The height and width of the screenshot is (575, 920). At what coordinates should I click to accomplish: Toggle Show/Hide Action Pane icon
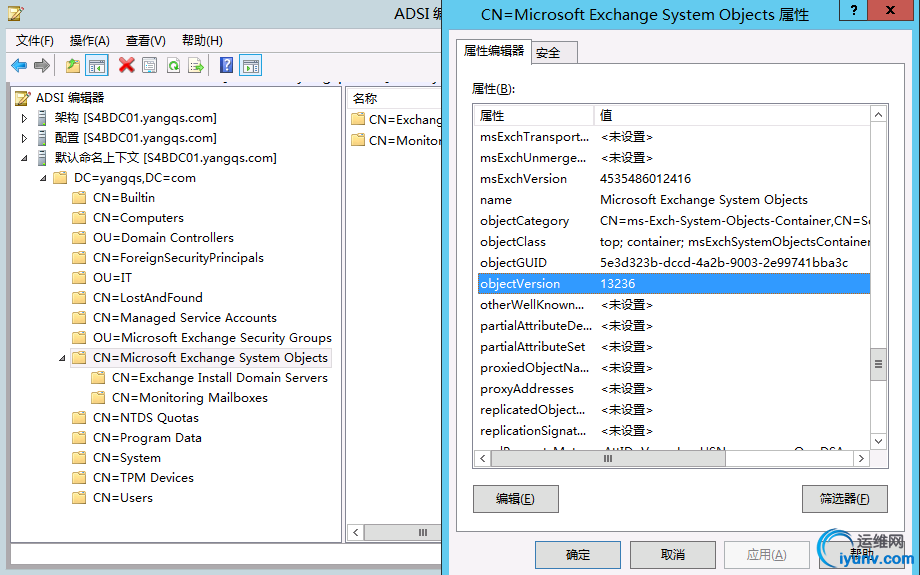pyautogui.click(x=251, y=65)
